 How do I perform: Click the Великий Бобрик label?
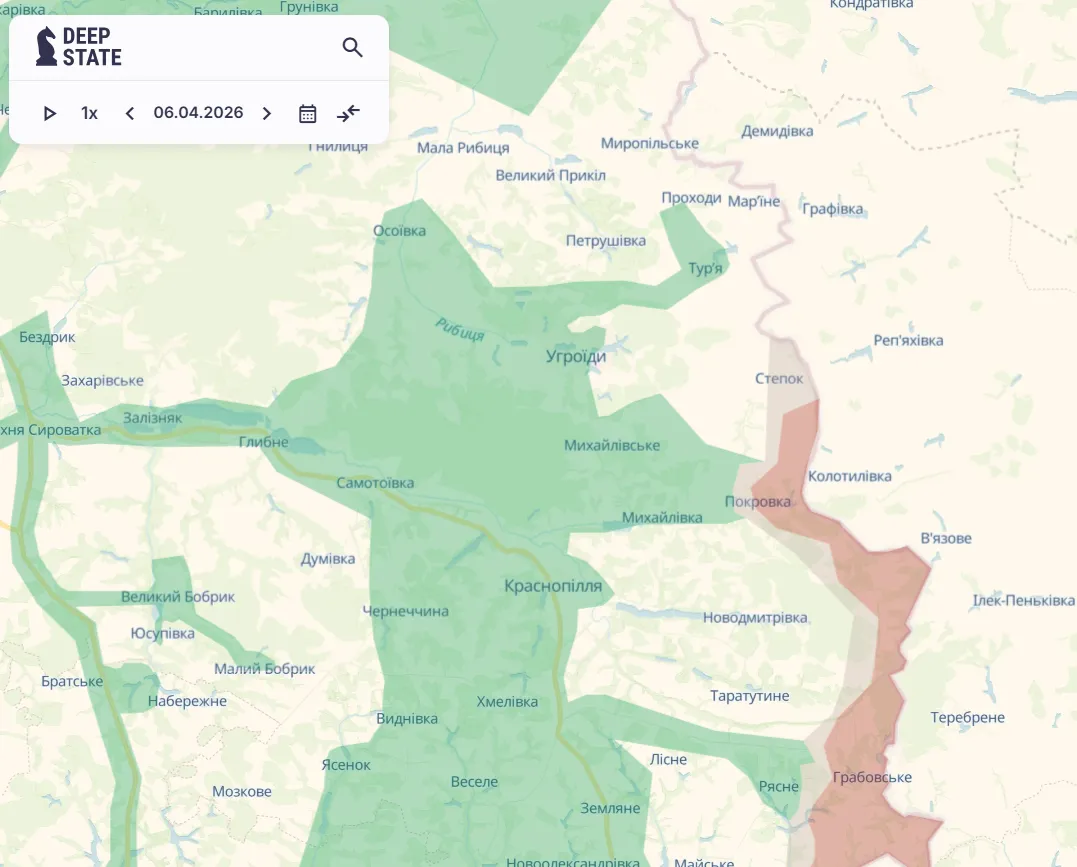pos(178,597)
